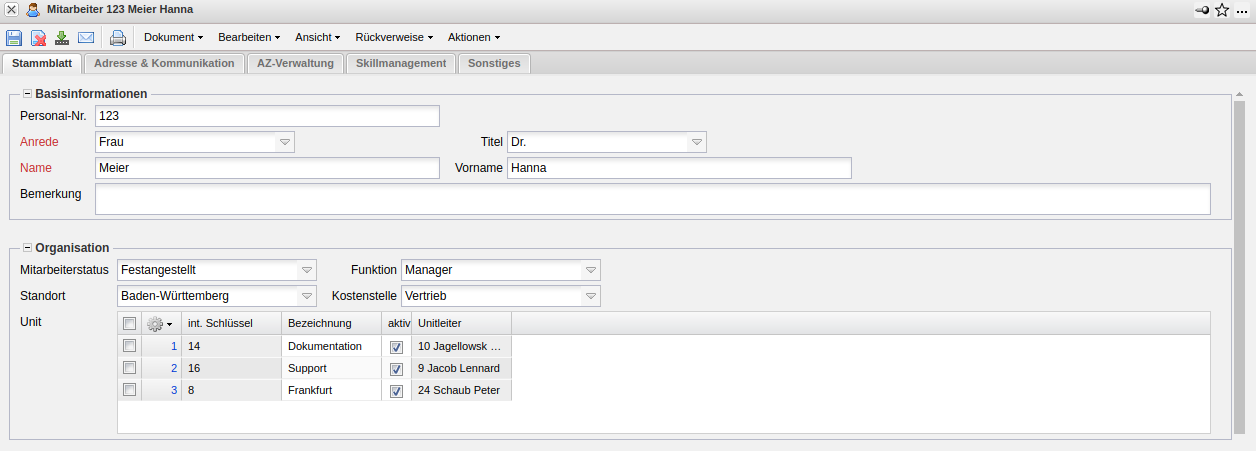Print the employee record using printer icon

[118, 38]
